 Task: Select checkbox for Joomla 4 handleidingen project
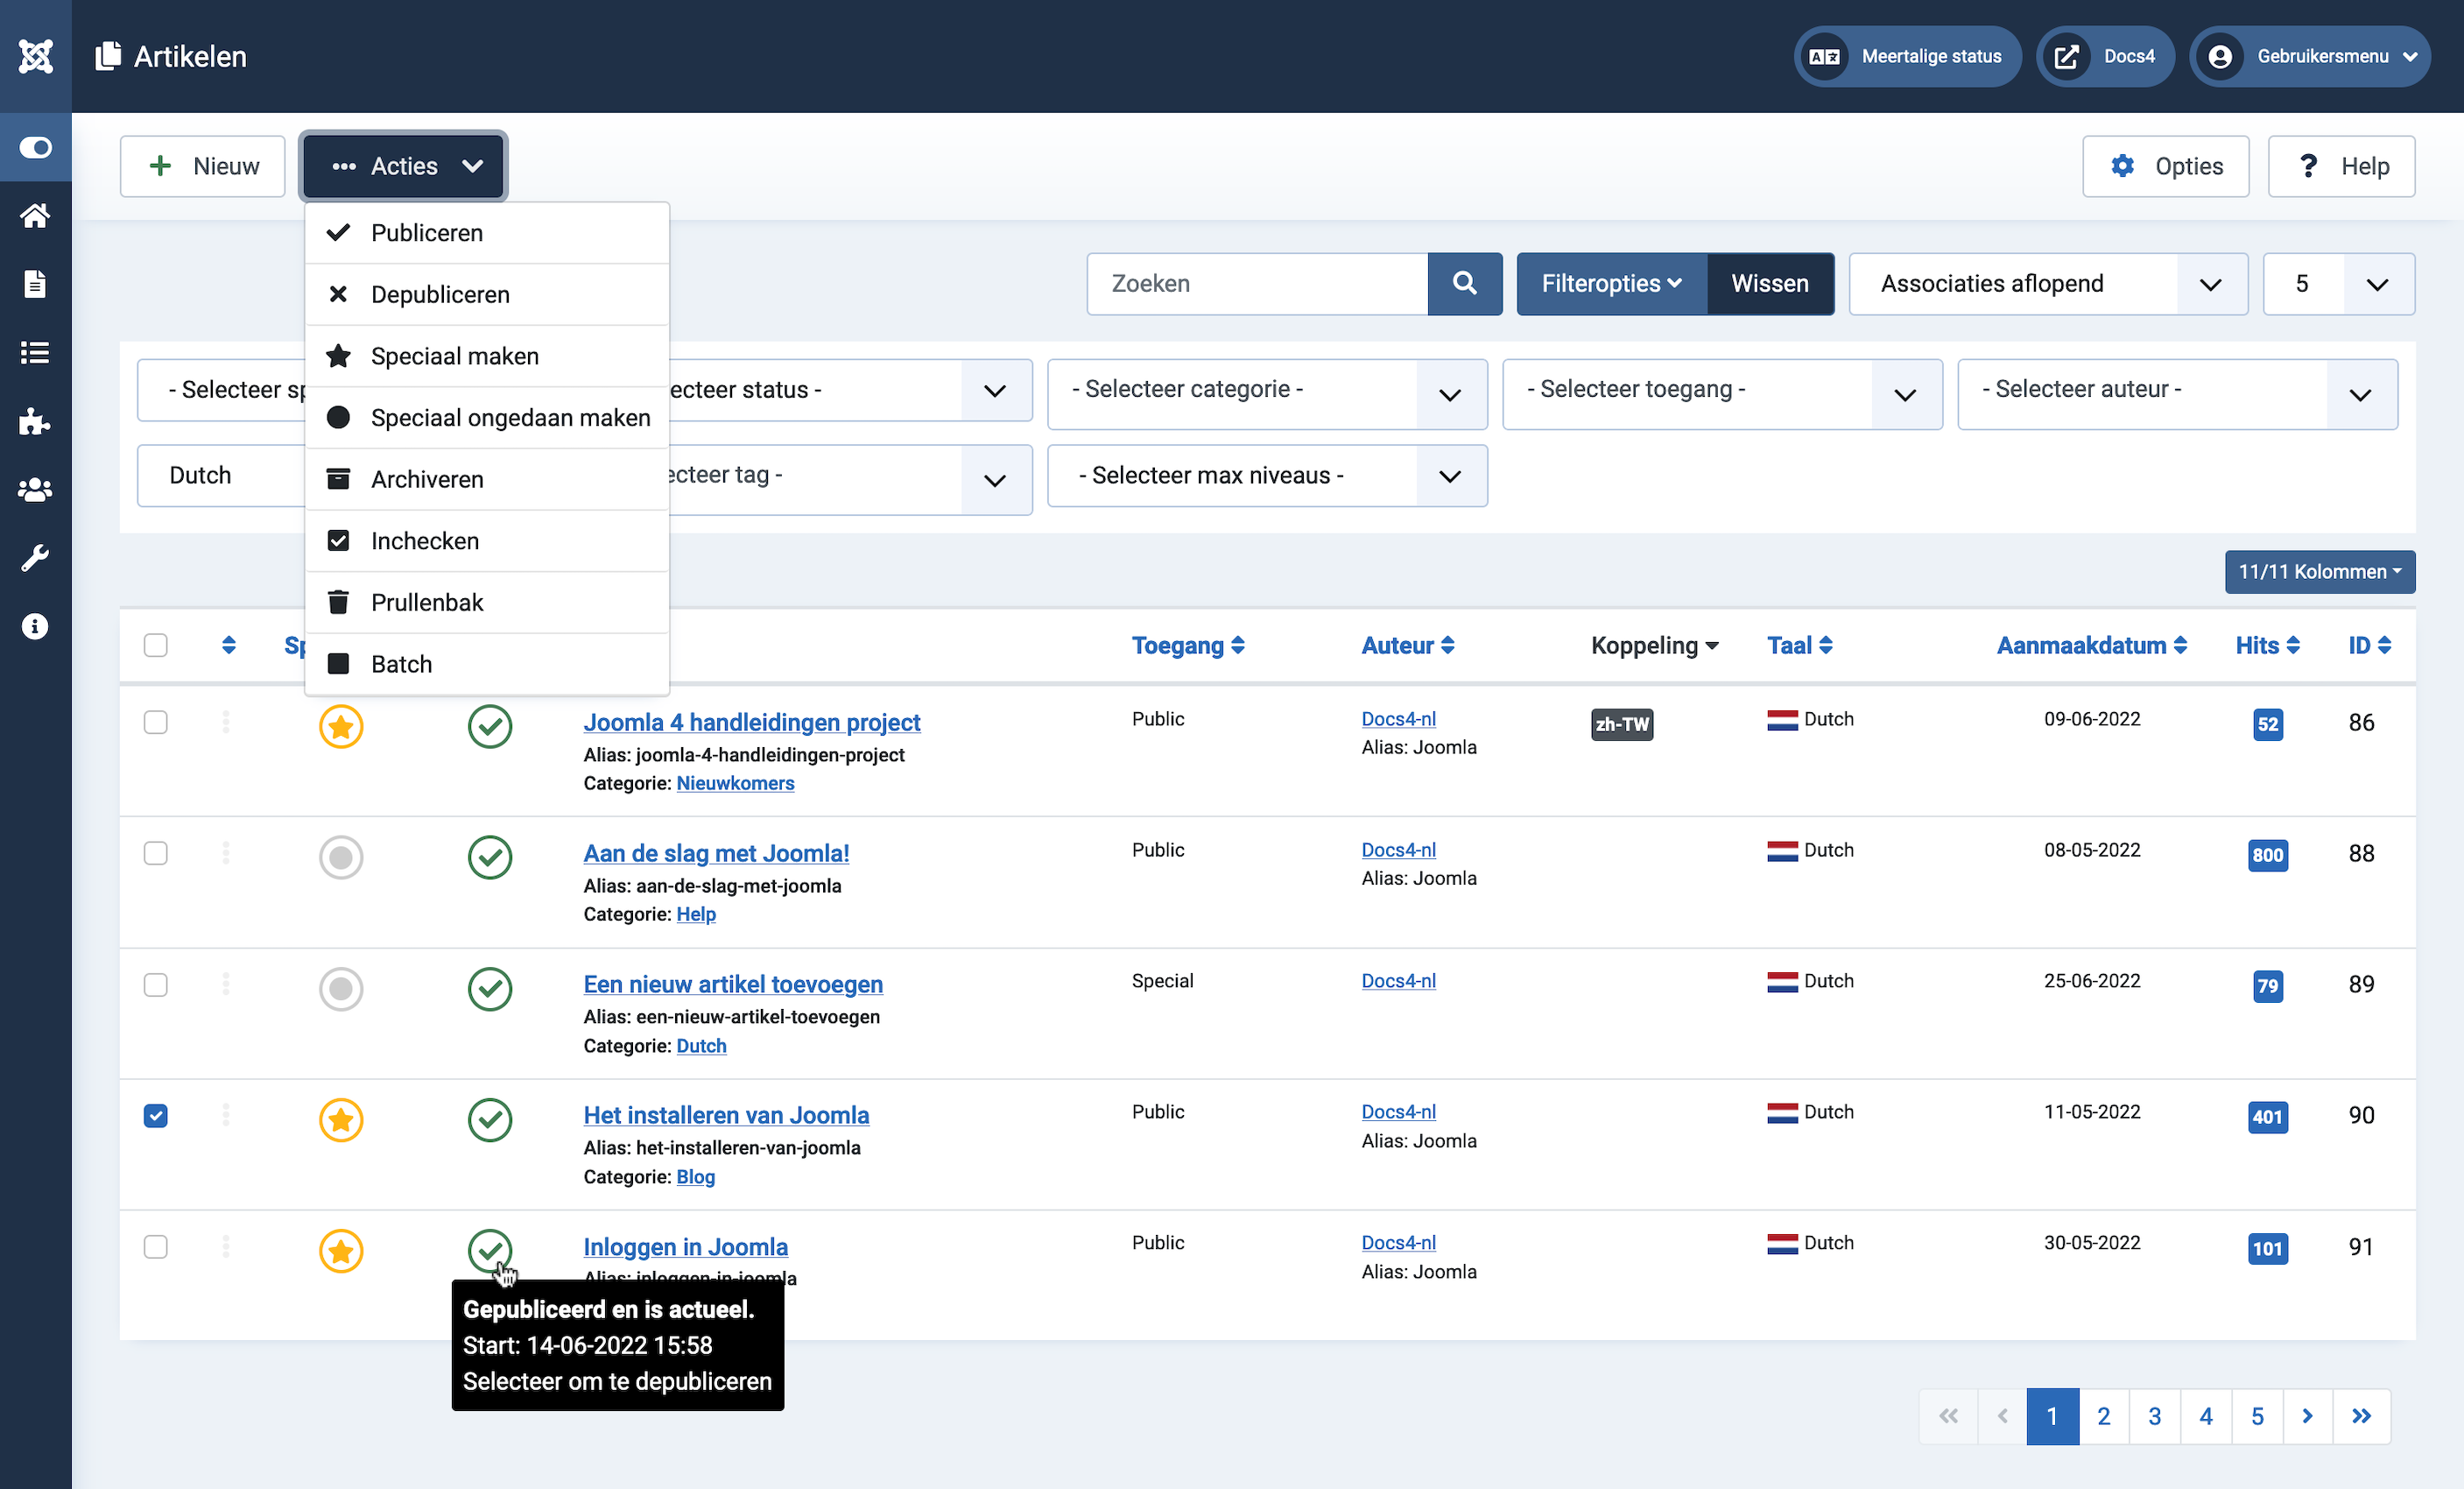point(156,722)
